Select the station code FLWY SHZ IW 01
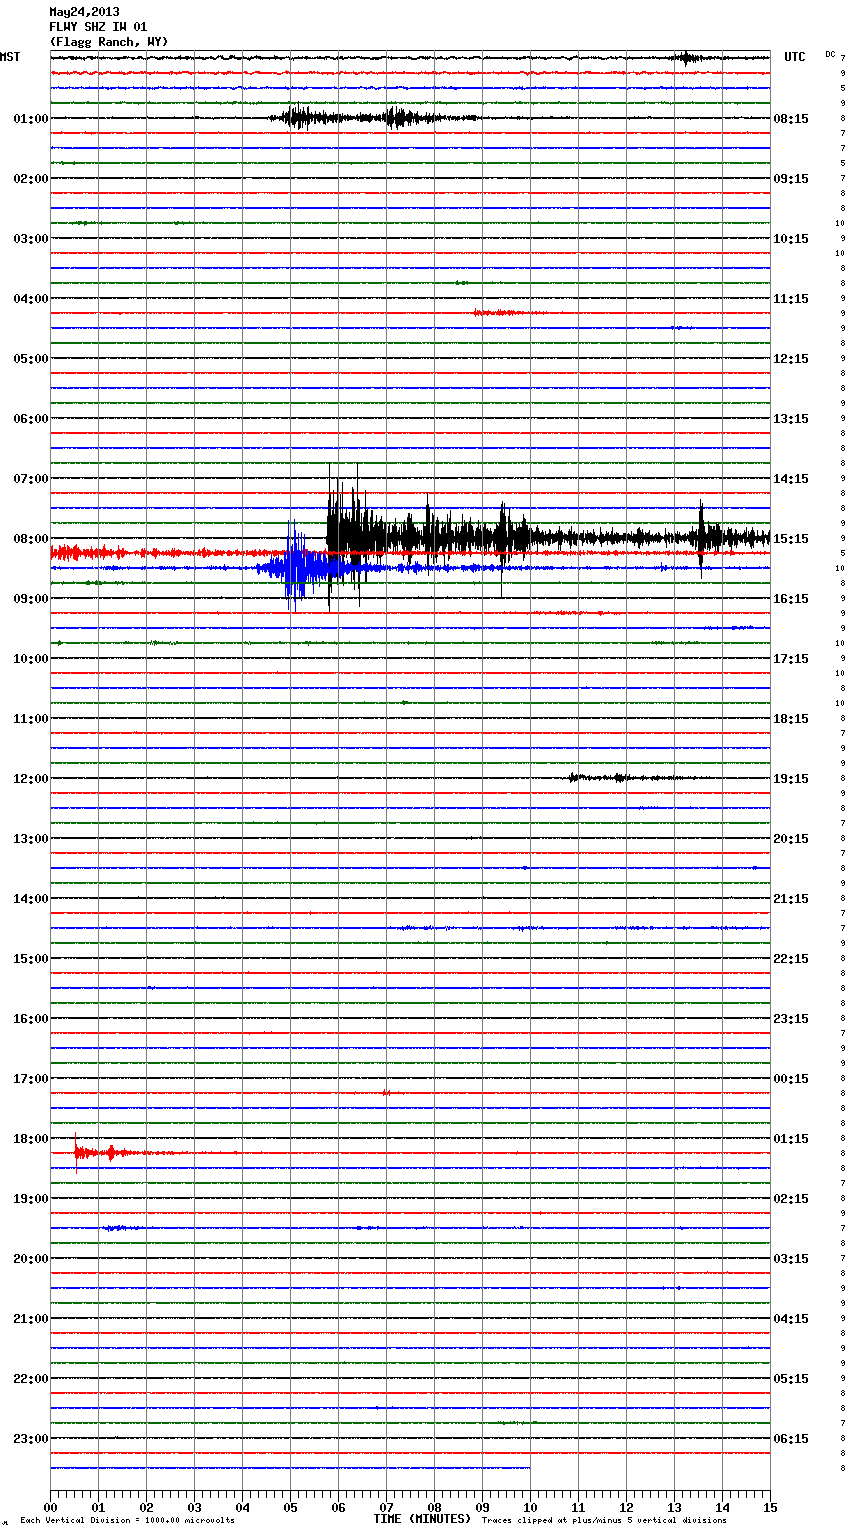Image resolution: width=850 pixels, height=1534 pixels. tap(98, 27)
